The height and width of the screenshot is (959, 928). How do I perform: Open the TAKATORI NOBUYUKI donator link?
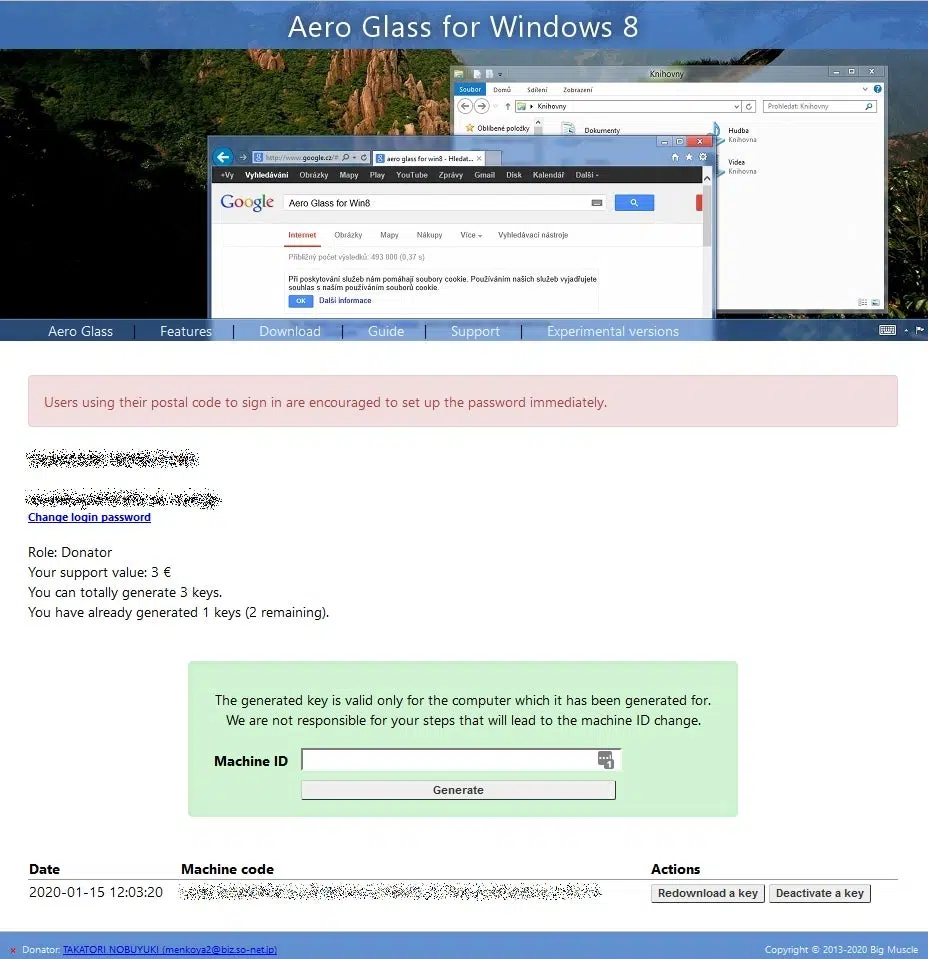click(x=169, y=950)
